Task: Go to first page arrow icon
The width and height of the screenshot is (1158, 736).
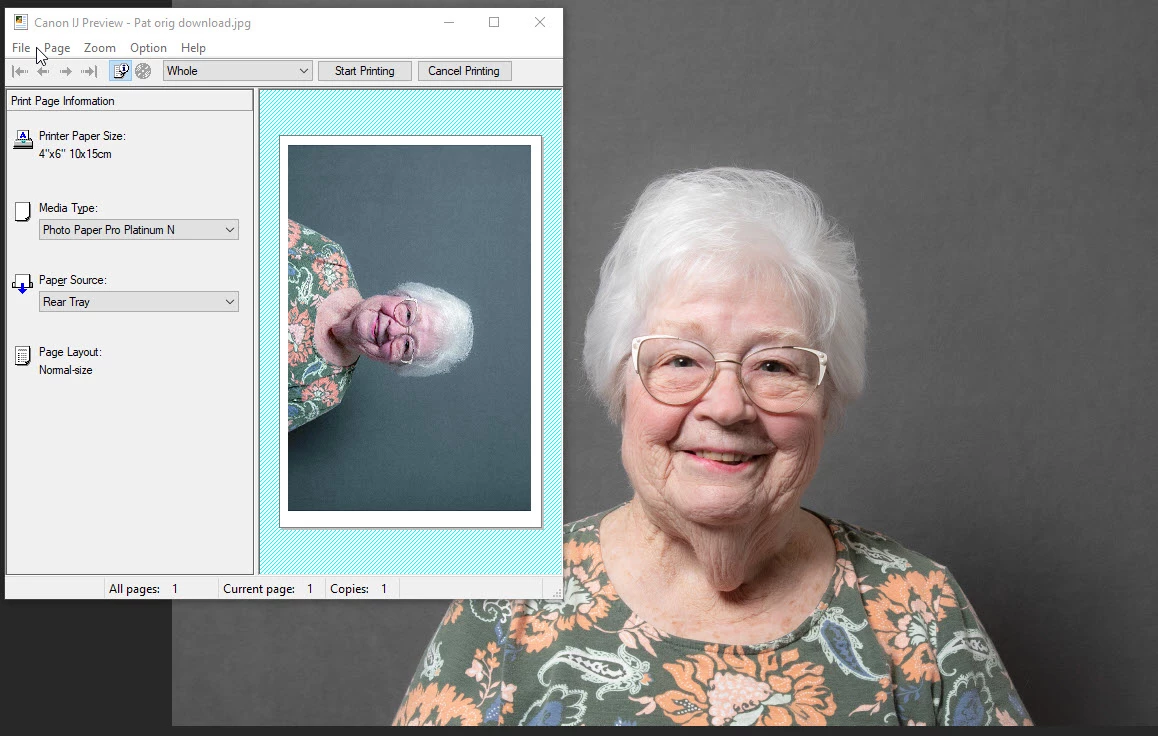Action: (21, 71)
